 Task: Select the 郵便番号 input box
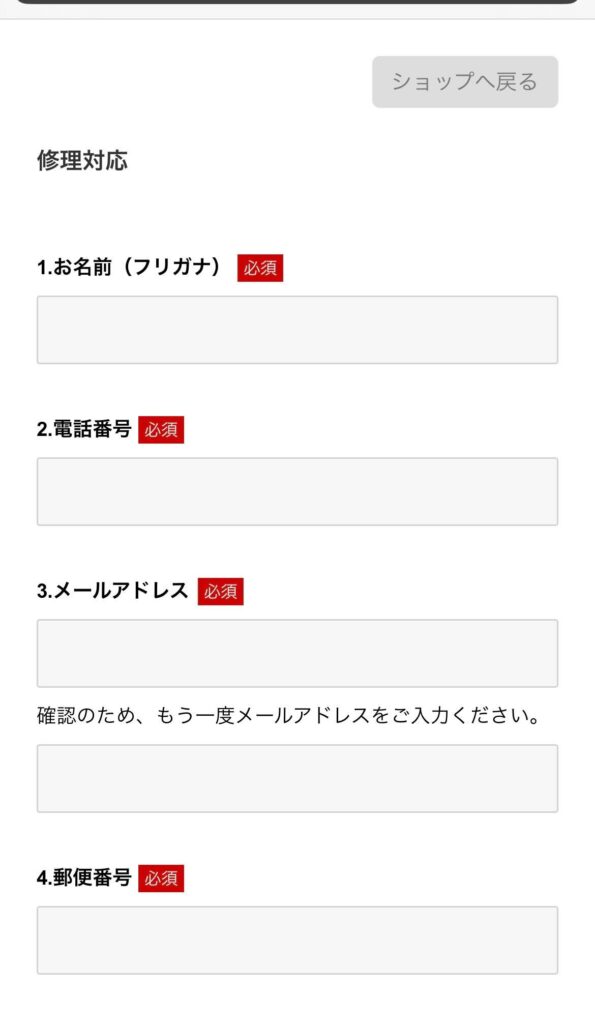coord(297,940)
